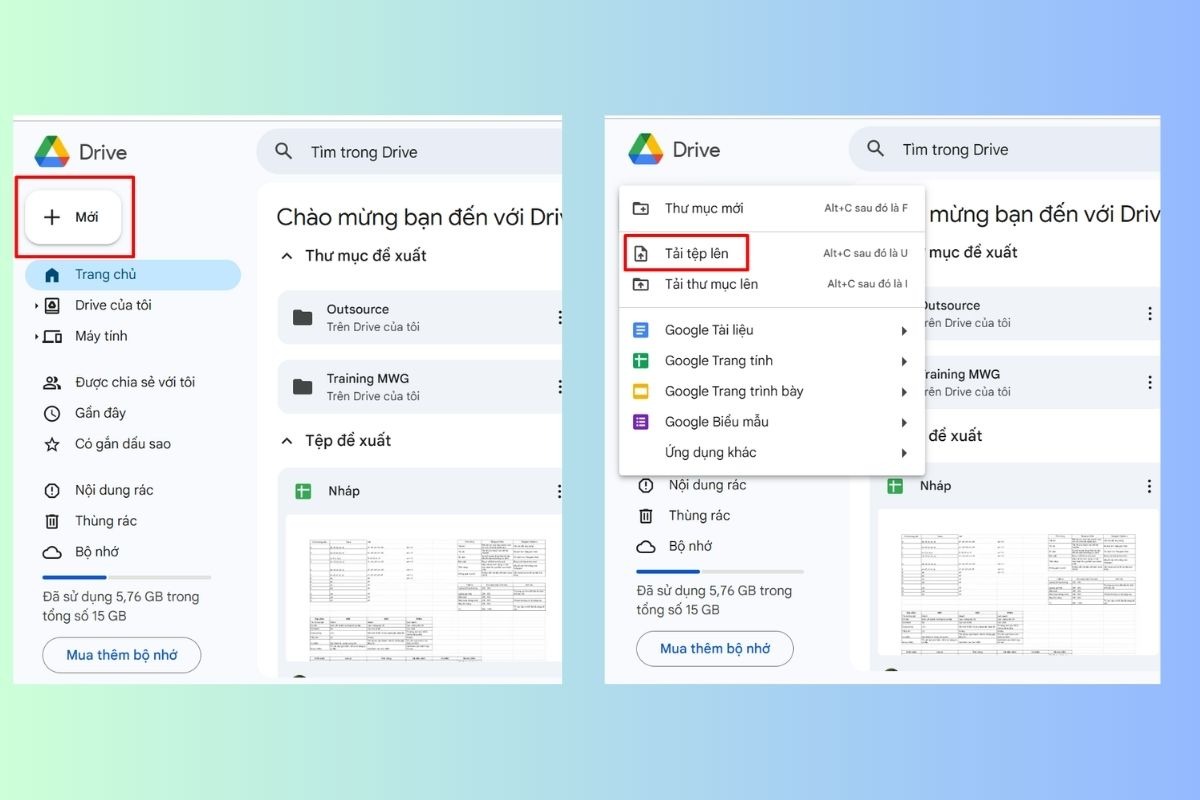Open more options beside Outsource, right screenshot
This screenshot has width=1200, height=800.
coord(1149,313)
